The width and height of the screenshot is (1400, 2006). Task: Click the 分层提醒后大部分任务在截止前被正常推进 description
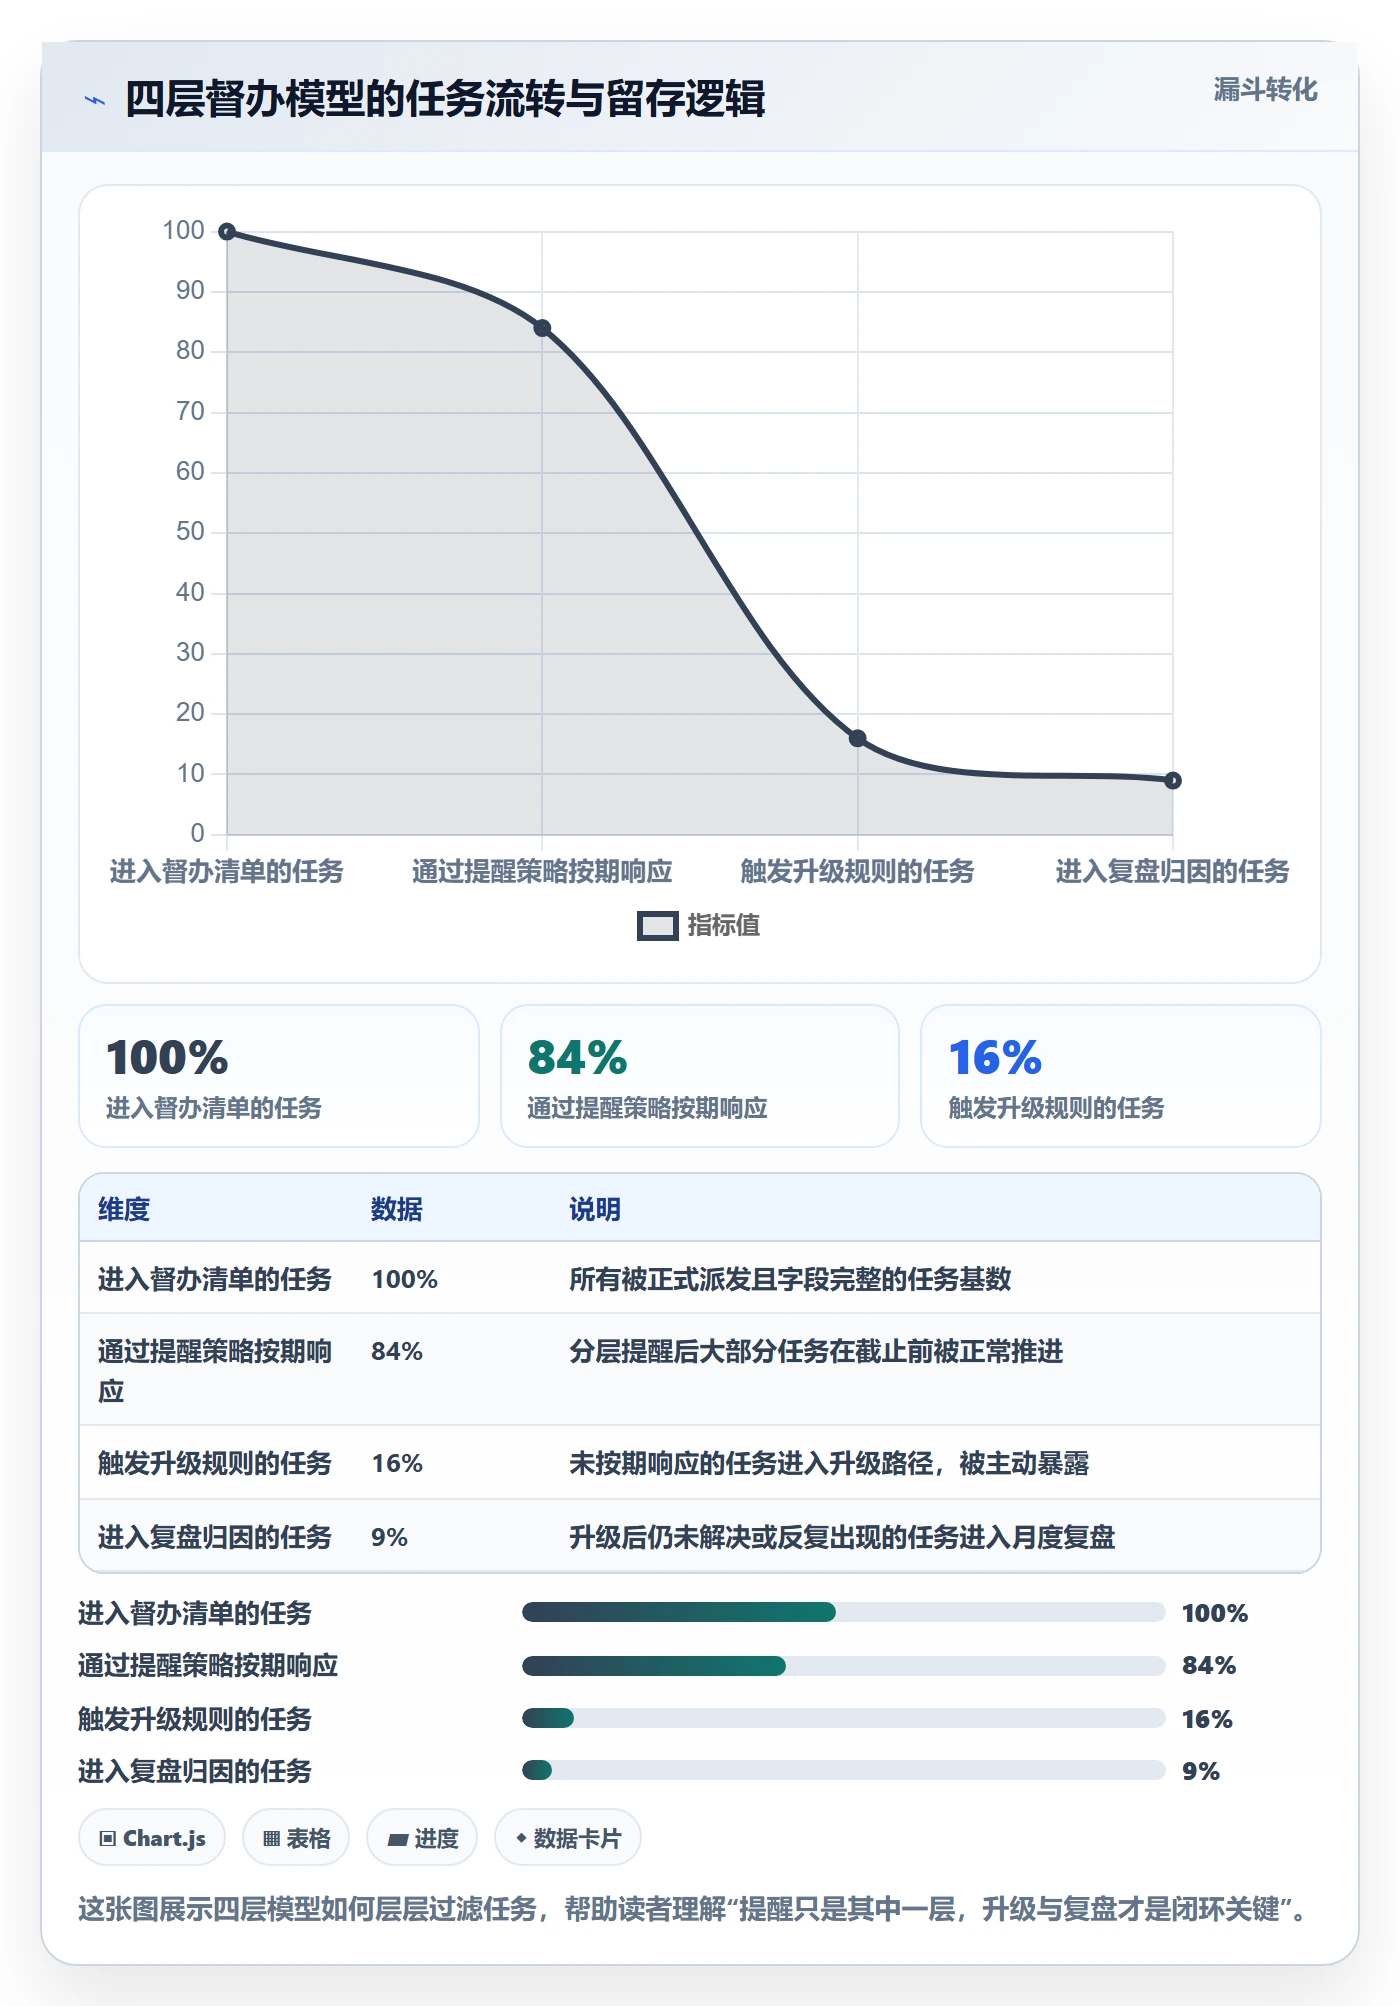pos(816,1351)
